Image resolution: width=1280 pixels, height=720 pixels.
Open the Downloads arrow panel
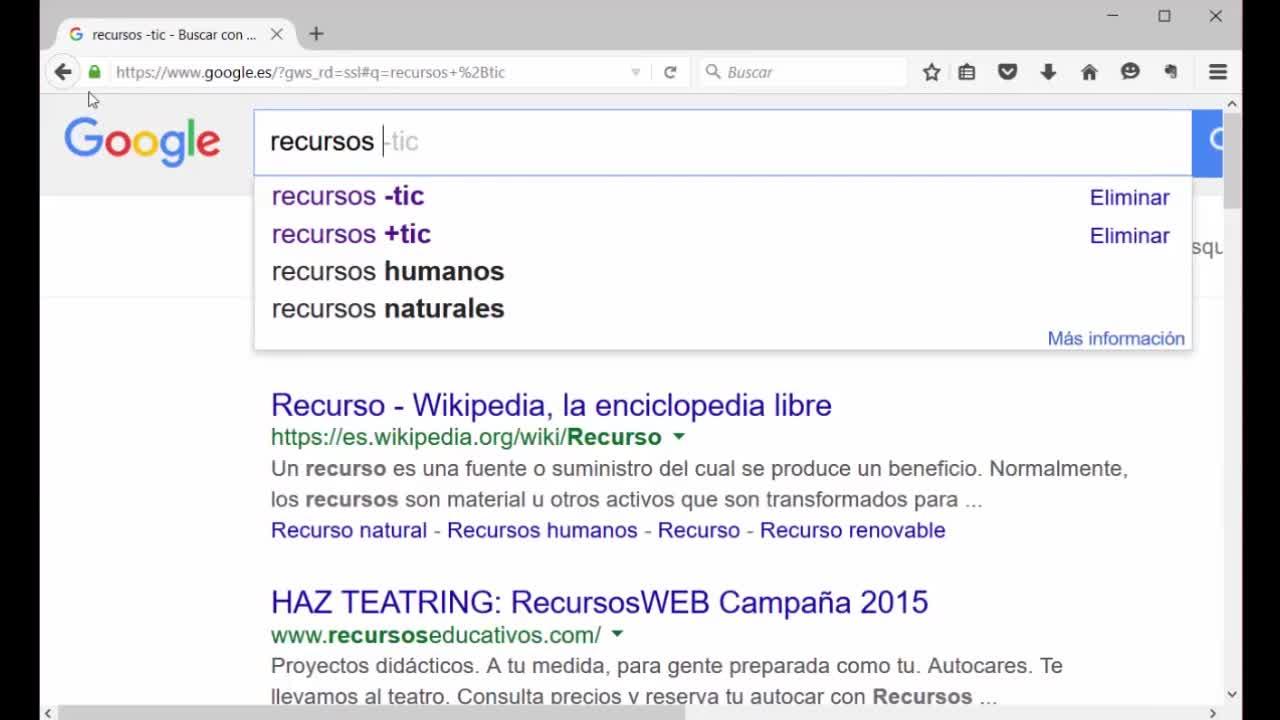click(x=1048, y=72)
